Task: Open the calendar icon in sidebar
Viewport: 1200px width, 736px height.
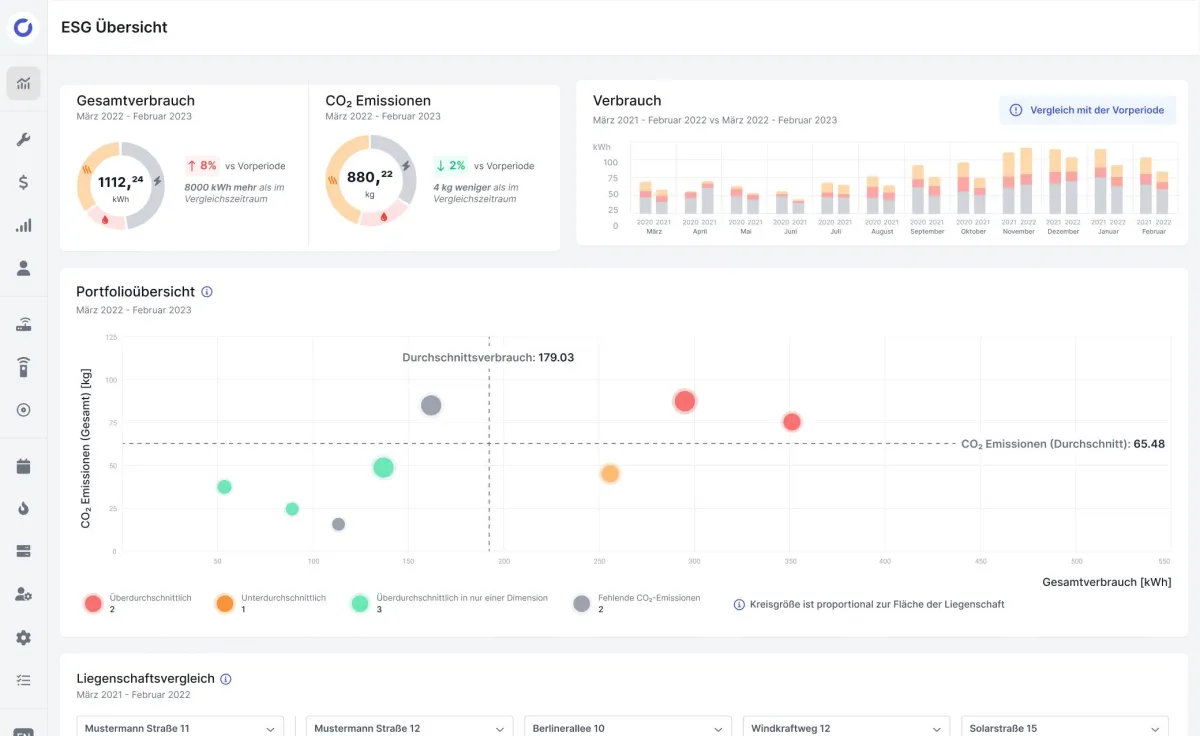Action: pyautogui.click(x=23, y=466)
